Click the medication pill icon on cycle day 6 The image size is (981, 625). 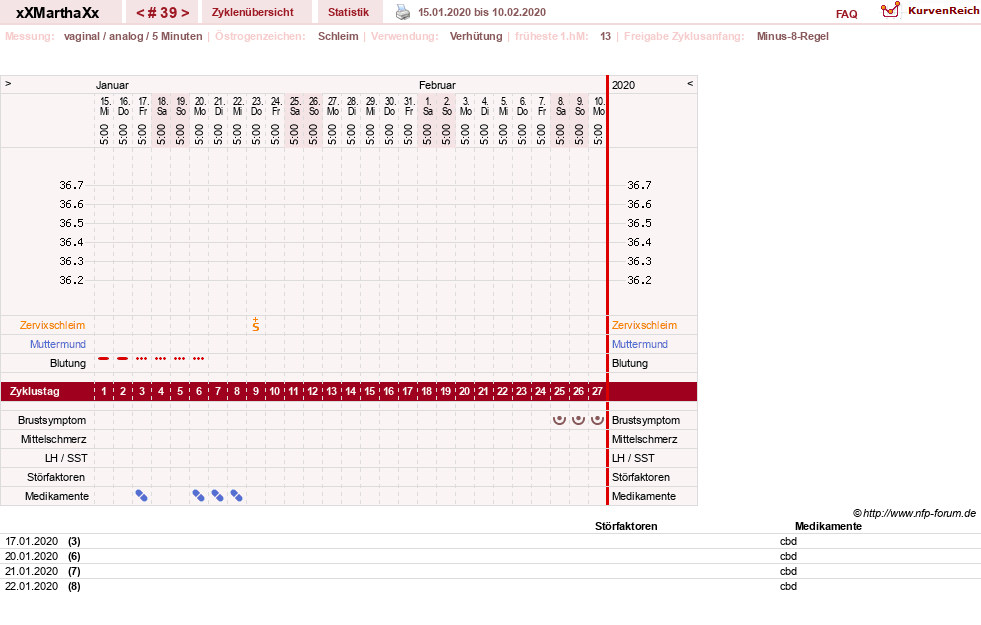(x=198, y=495)
